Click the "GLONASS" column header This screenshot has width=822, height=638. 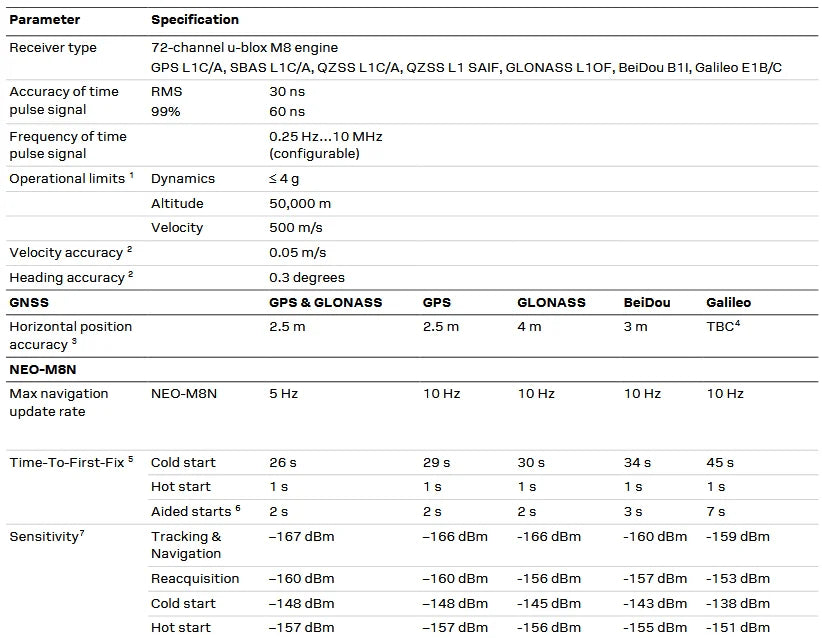click(x=551, y=302)
